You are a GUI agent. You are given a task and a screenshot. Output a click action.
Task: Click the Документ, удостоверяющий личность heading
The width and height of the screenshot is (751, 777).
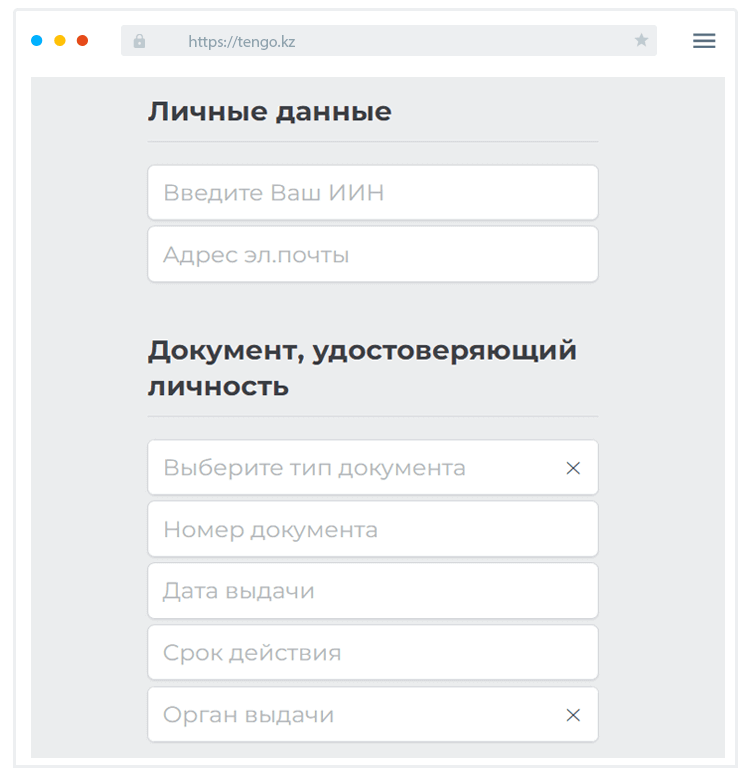(362, 368)
